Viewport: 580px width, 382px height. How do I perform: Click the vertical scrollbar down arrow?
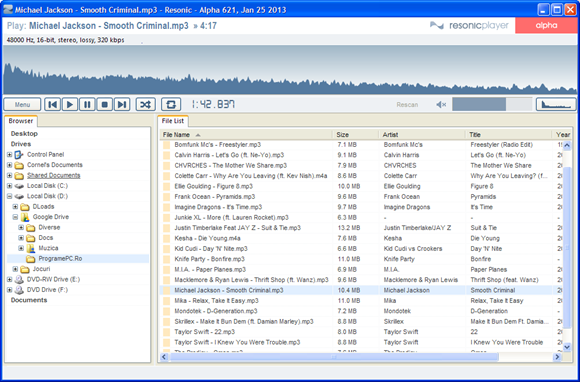567,346
